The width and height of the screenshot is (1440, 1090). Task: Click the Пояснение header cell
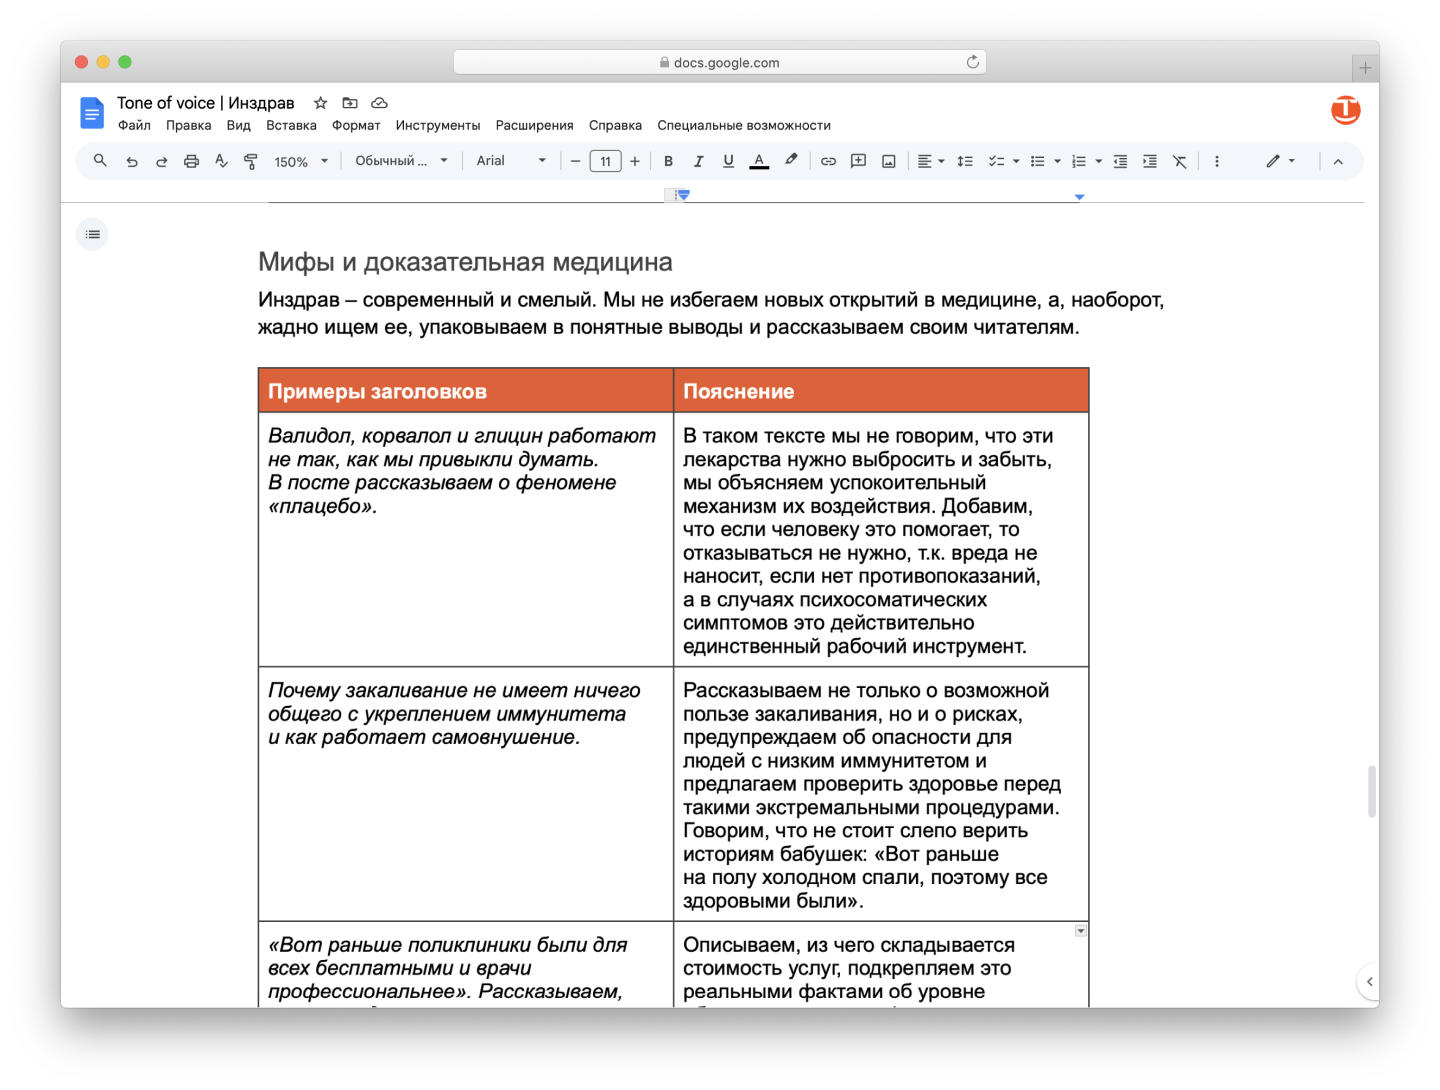coord(881,391)
